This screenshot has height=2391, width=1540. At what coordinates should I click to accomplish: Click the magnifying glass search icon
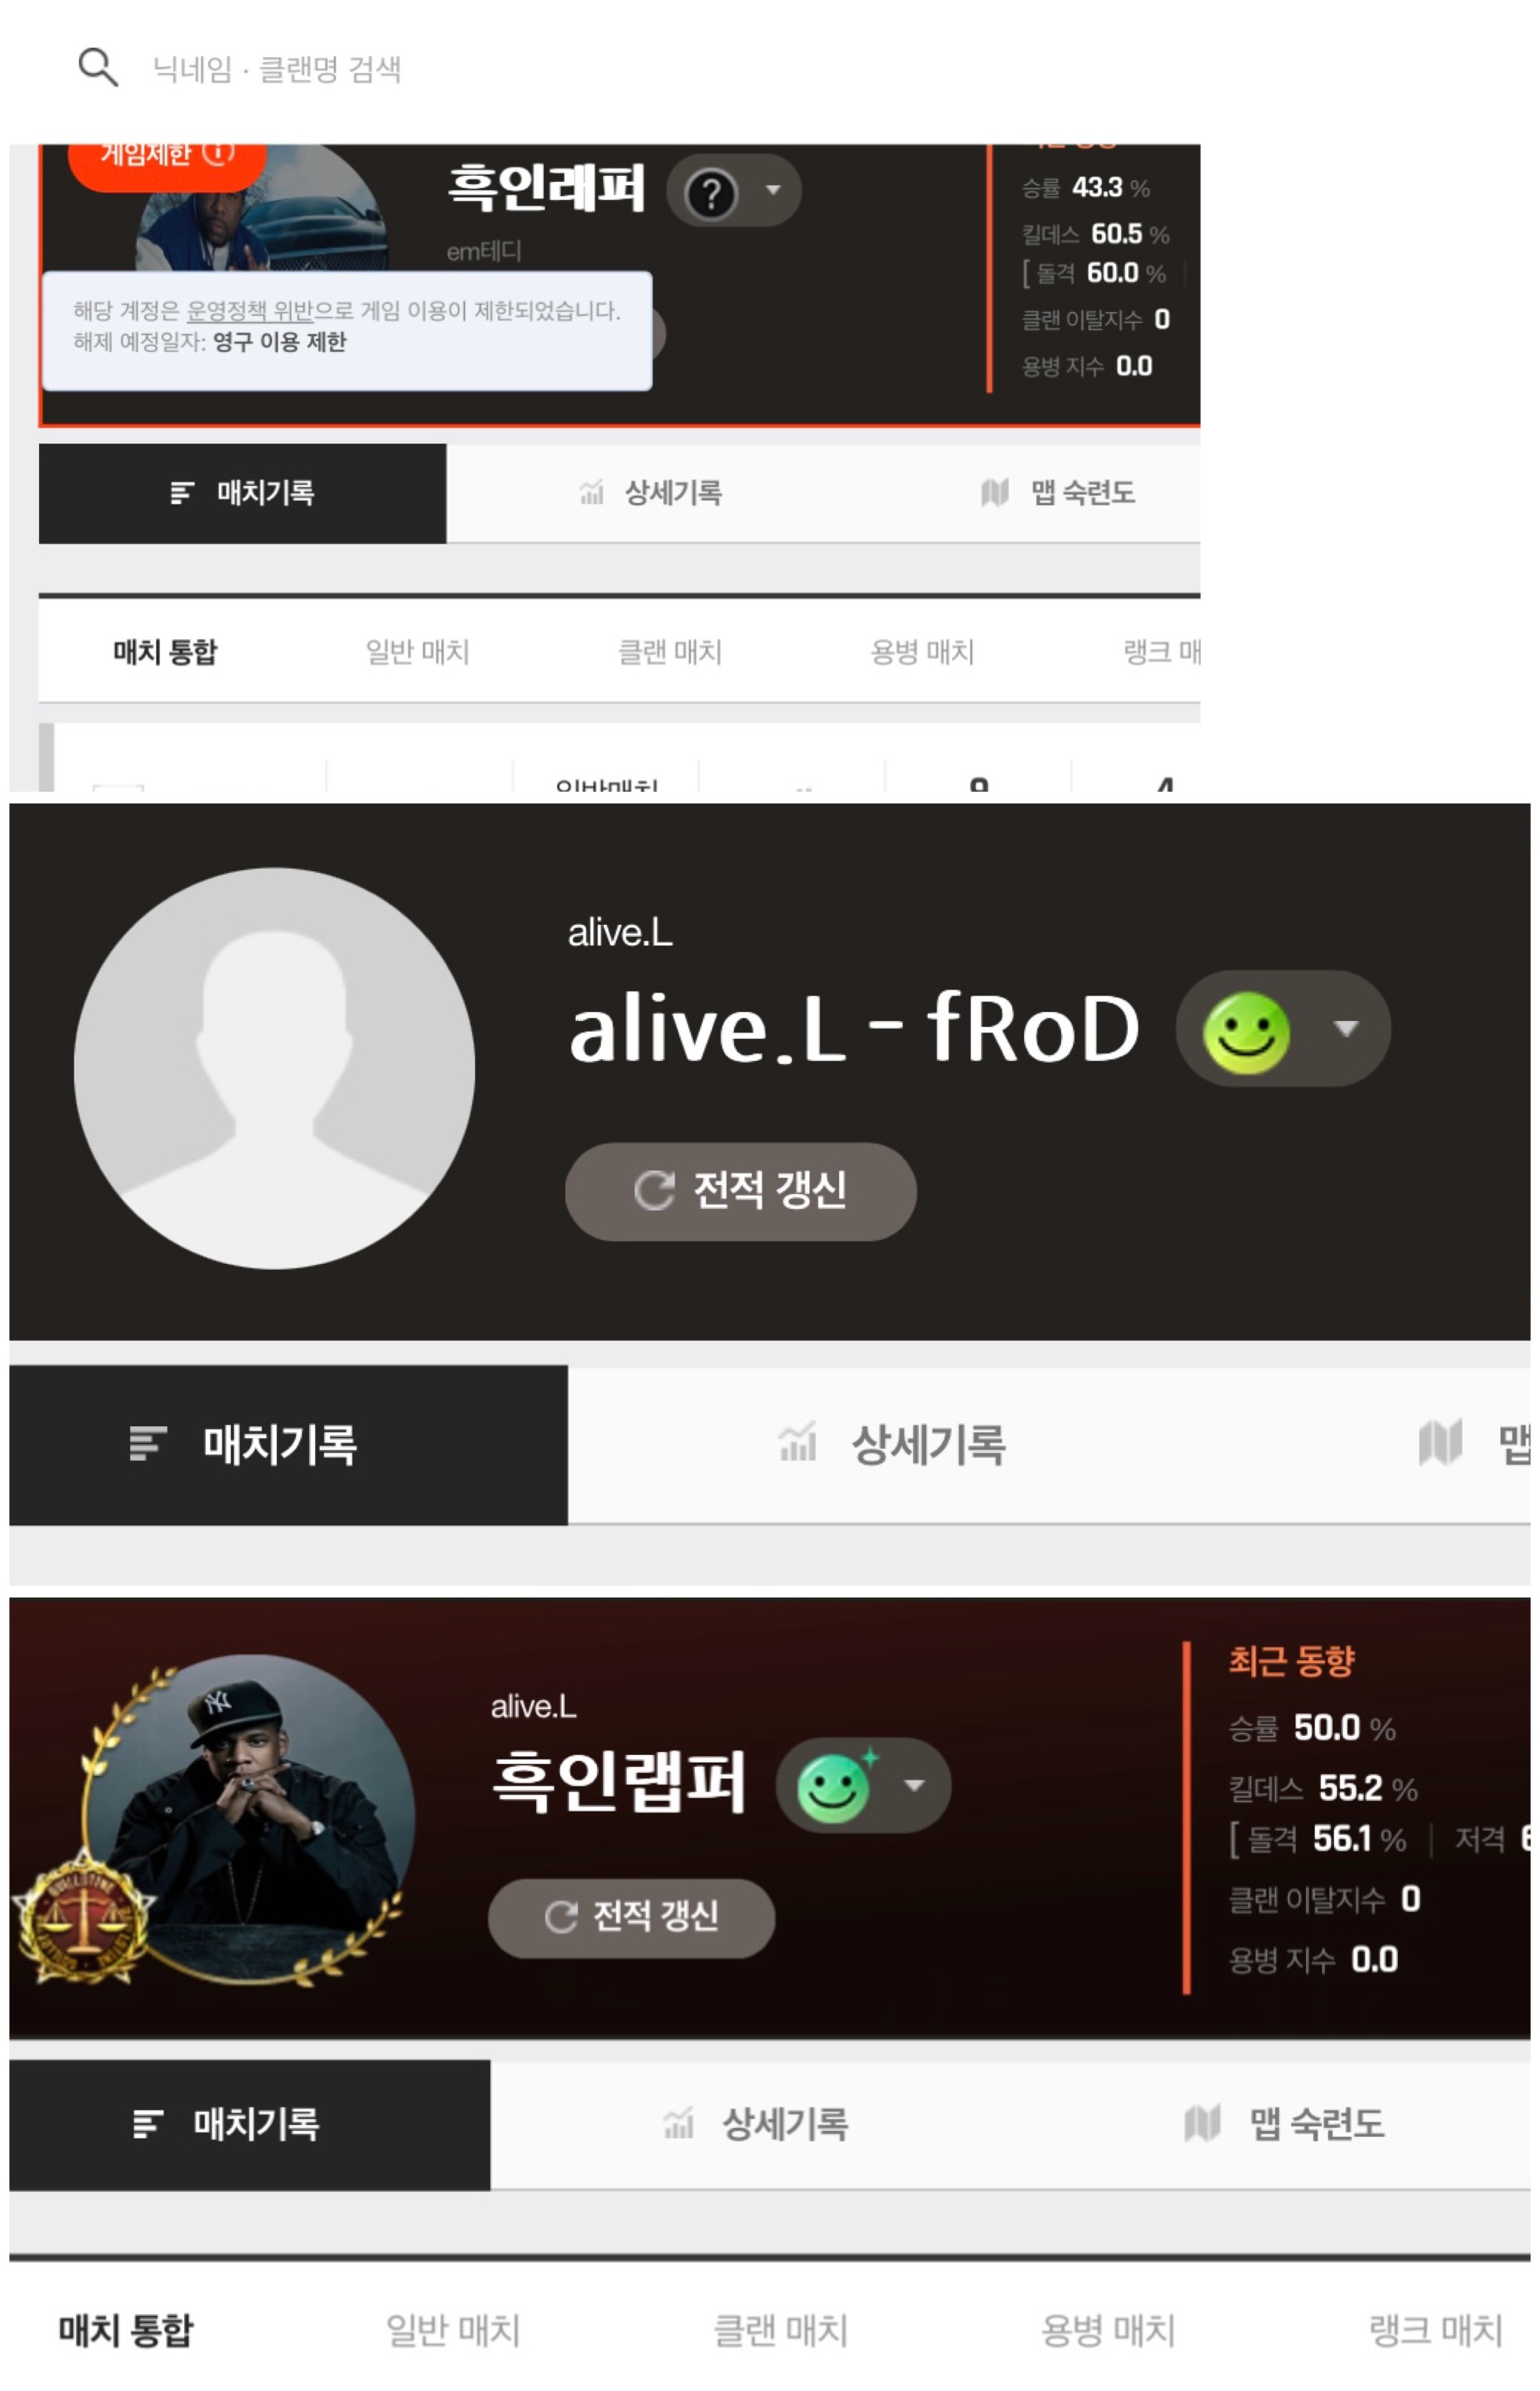(x=98, y=67)
